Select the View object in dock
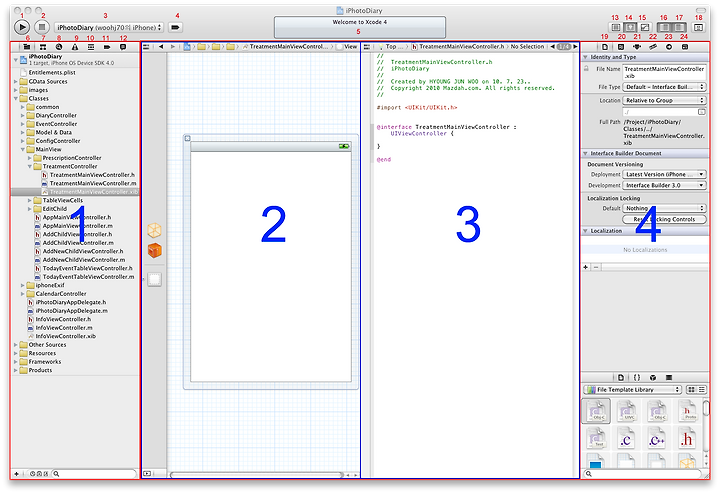 point(155,279)
